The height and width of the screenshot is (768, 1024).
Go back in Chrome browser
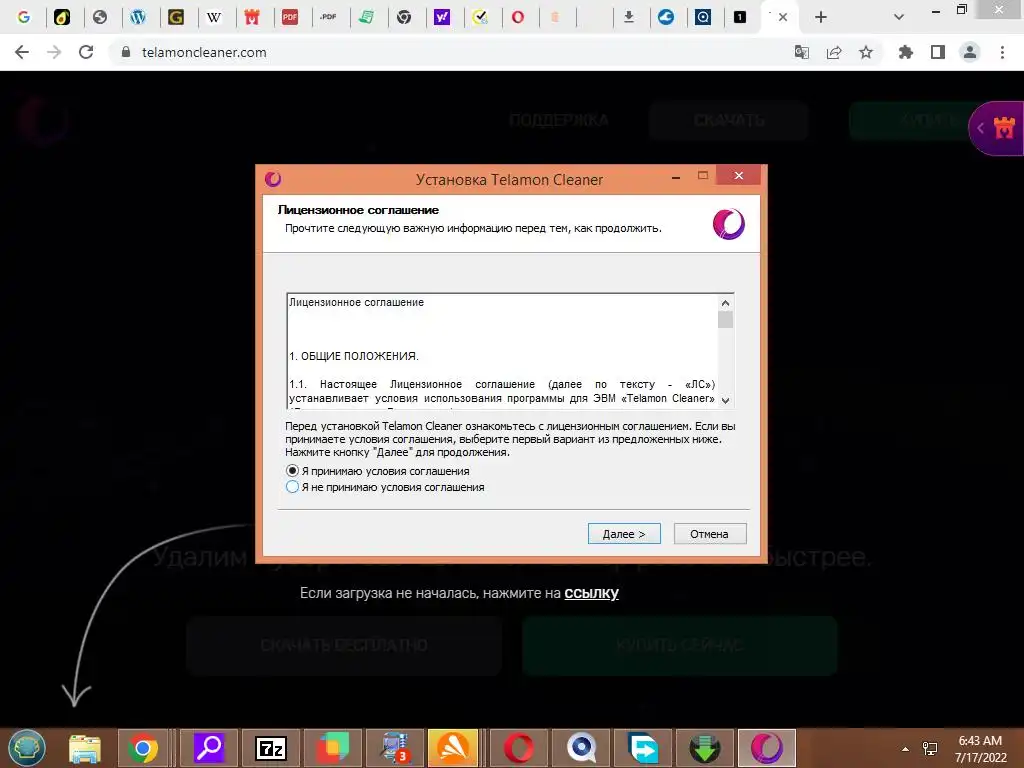tap(22, 52)
